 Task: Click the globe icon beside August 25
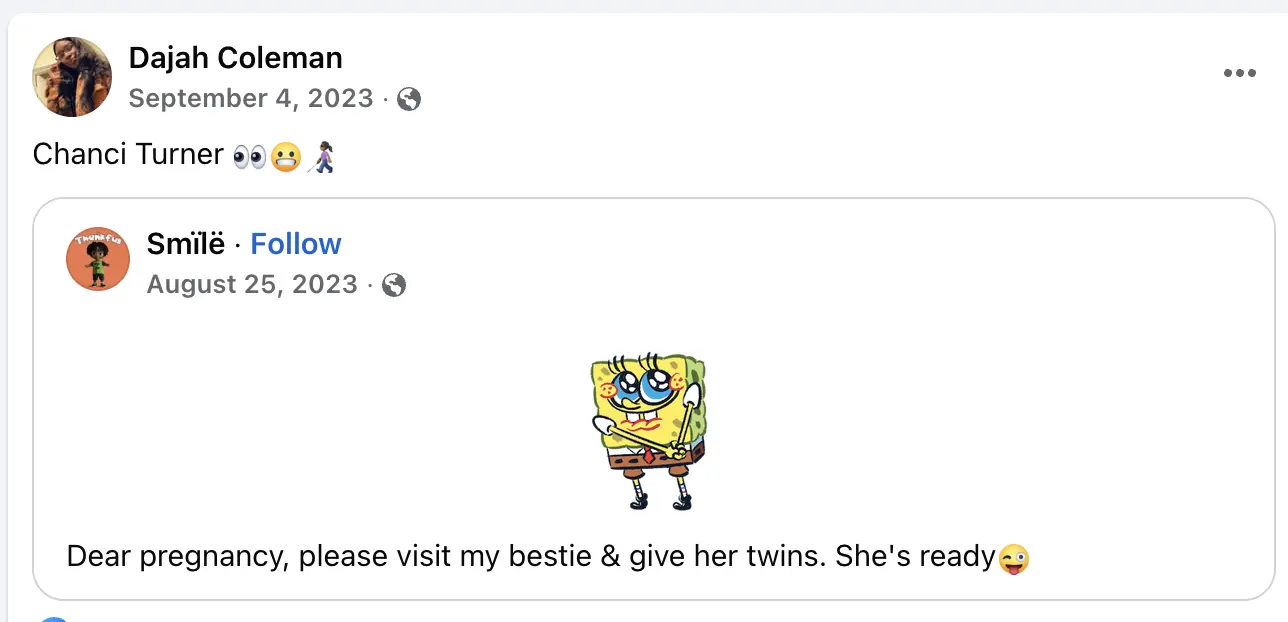(394, 286)
